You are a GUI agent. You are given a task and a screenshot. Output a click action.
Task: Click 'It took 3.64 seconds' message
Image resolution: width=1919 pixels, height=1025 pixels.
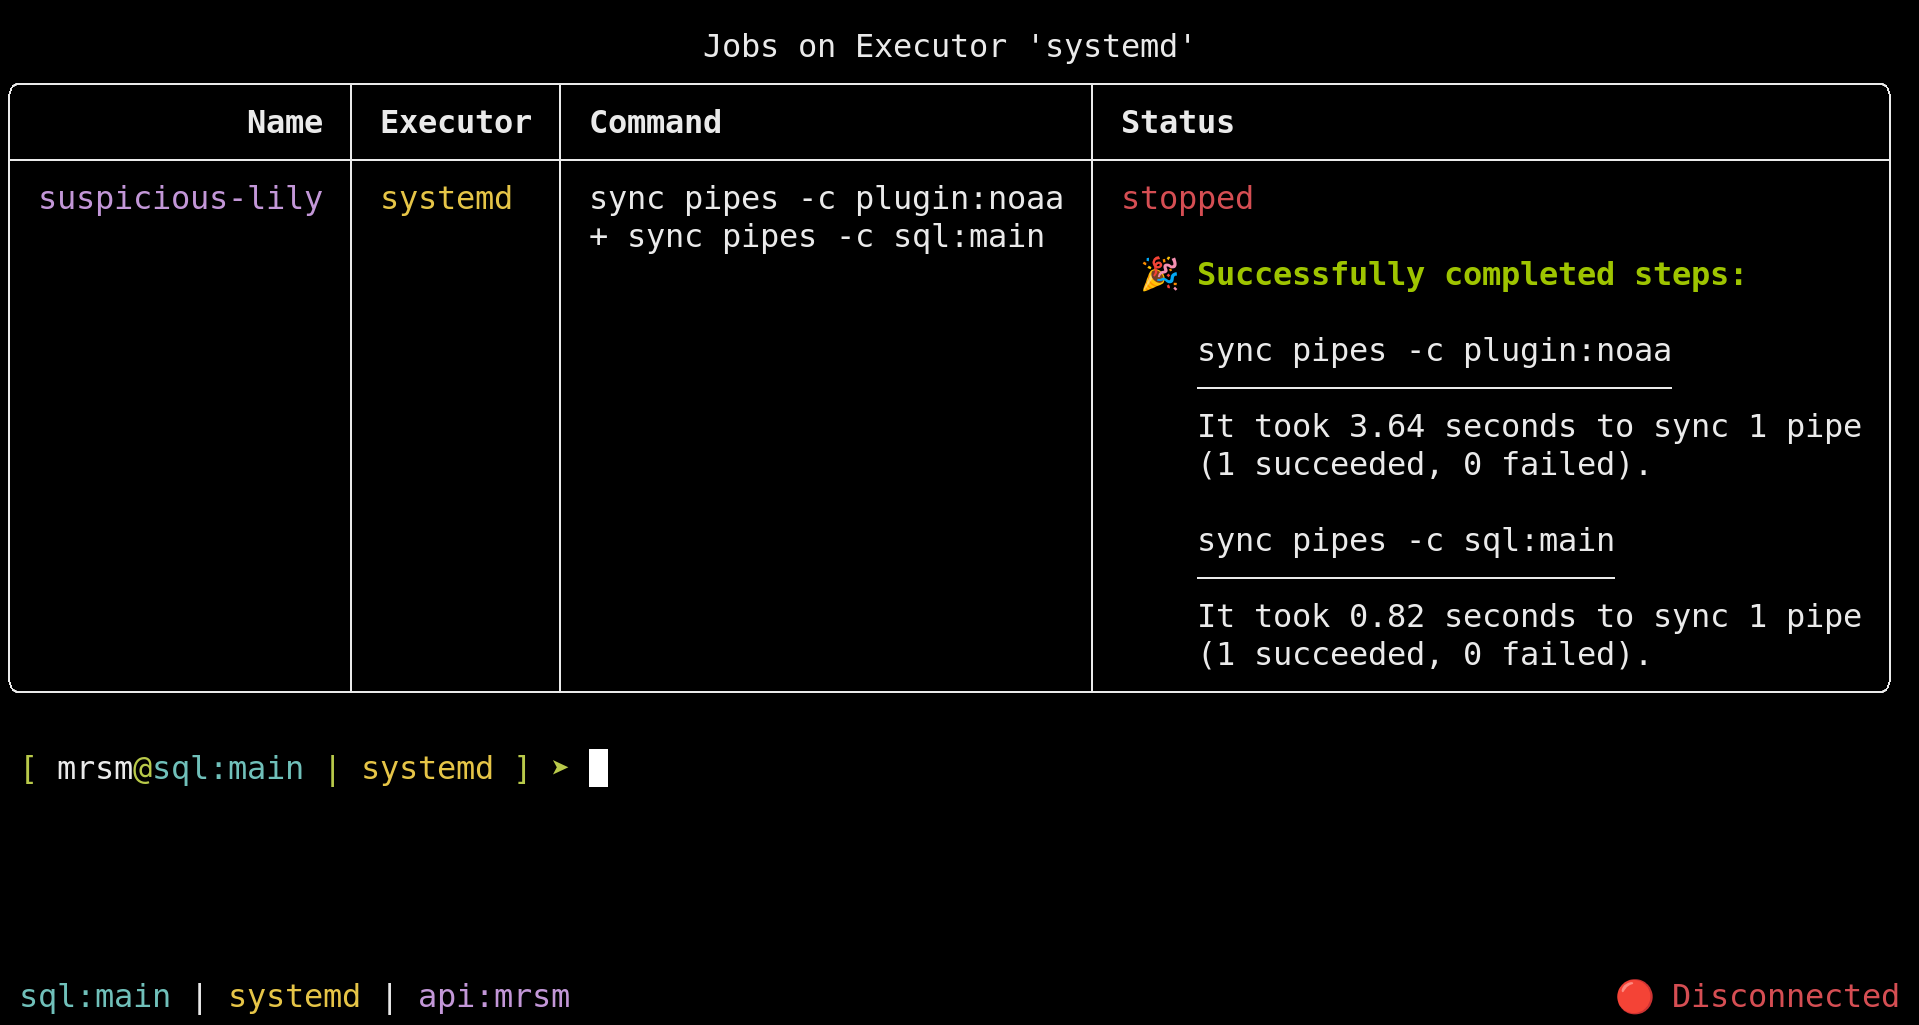(x=1529, y=445)
